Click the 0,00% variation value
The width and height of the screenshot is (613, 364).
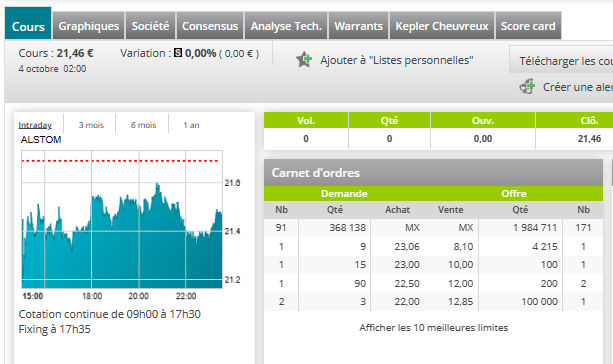point(200,53)
